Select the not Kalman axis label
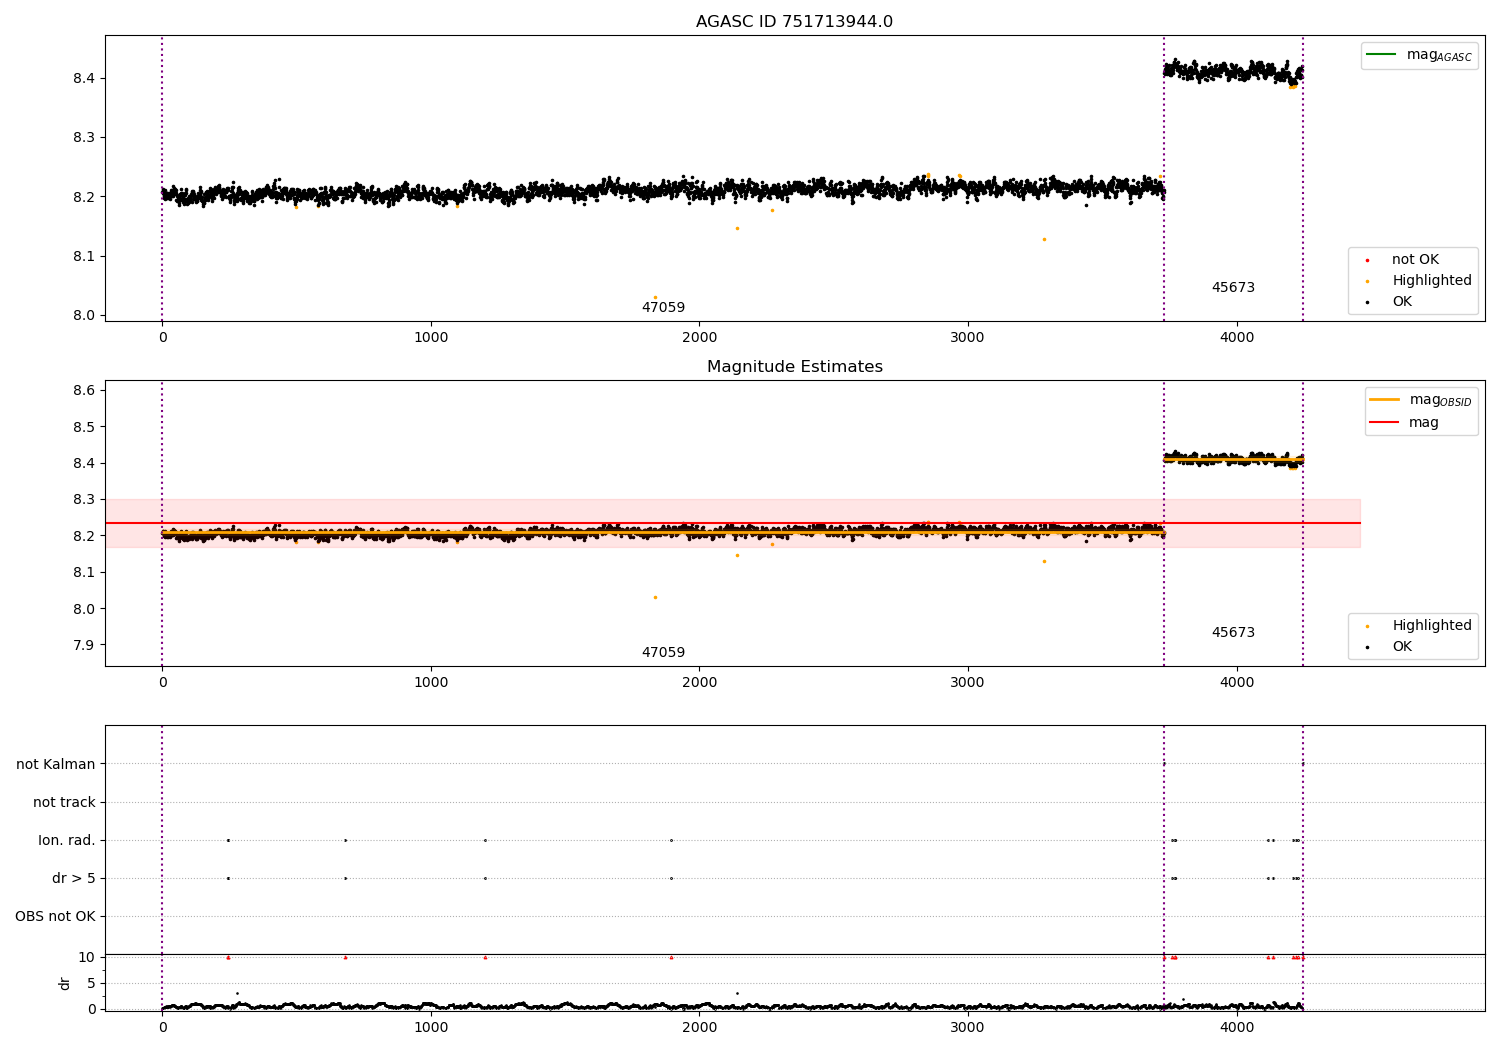This screenshot has height=1050, width=1500. (56, 764)
